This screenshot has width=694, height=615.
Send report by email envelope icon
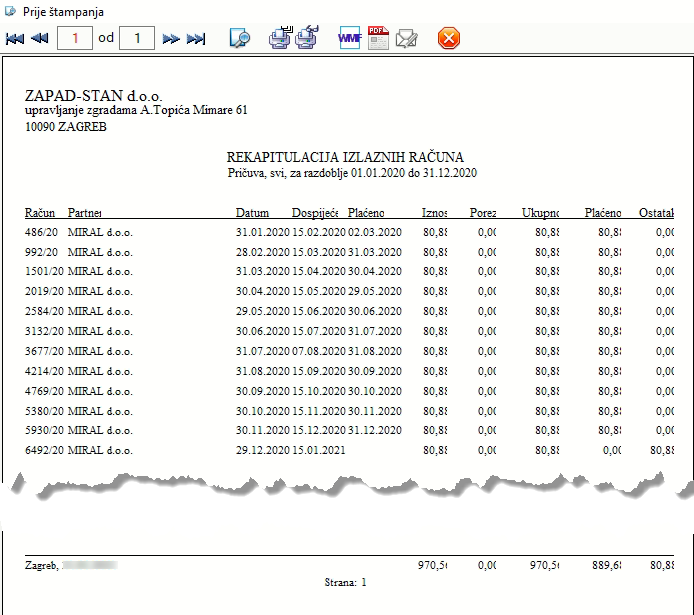406,38
